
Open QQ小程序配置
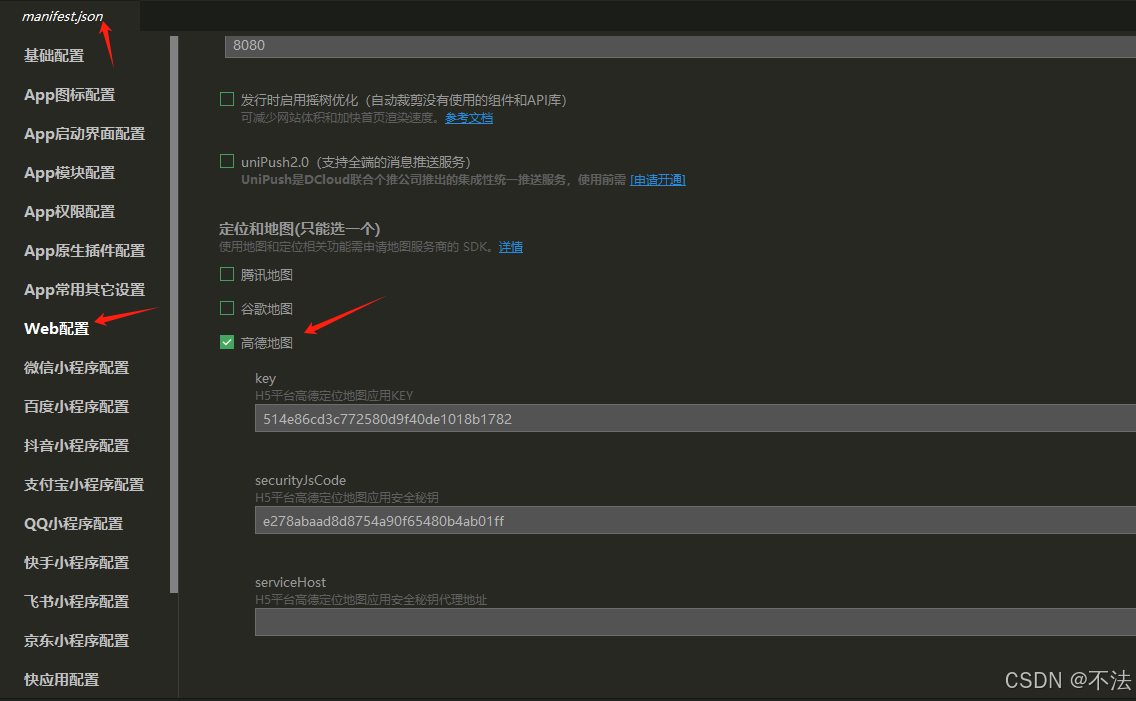pyautogui.click(x=73, y=524)
